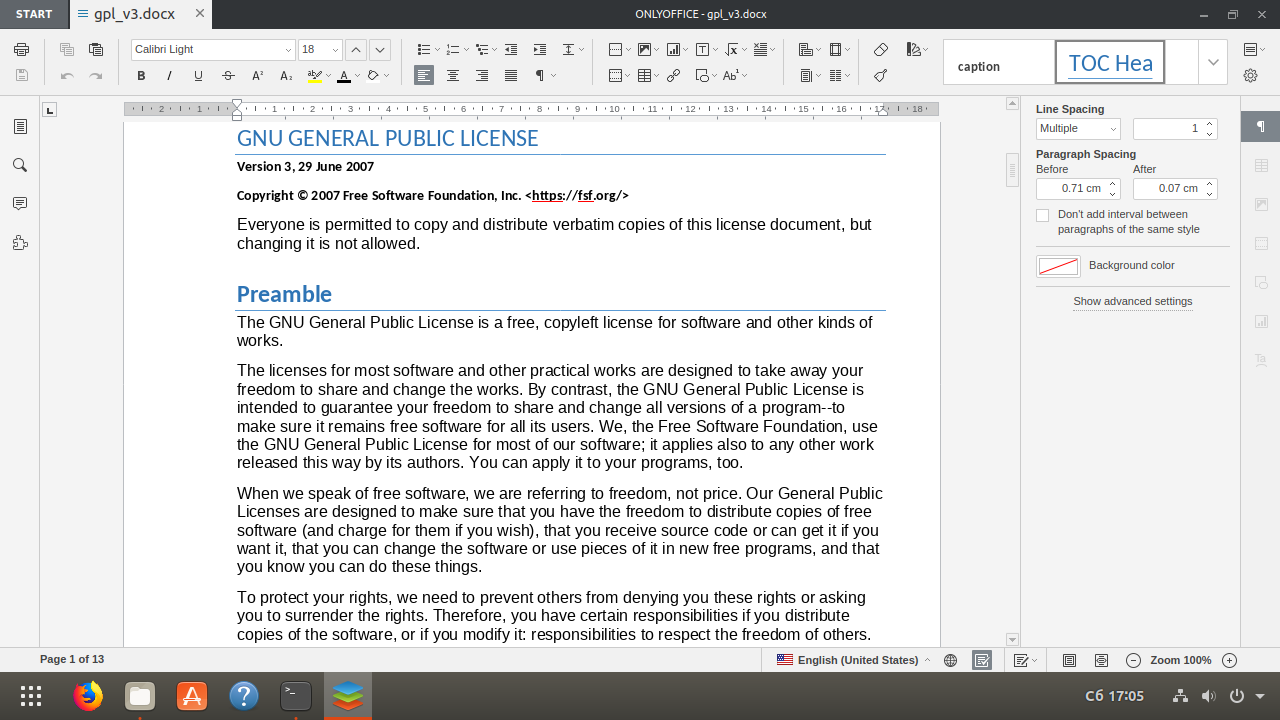Screen dimensions: 1280x720
Task: Paste clipboard contents using the Paste icon
Action: point(96,49)
